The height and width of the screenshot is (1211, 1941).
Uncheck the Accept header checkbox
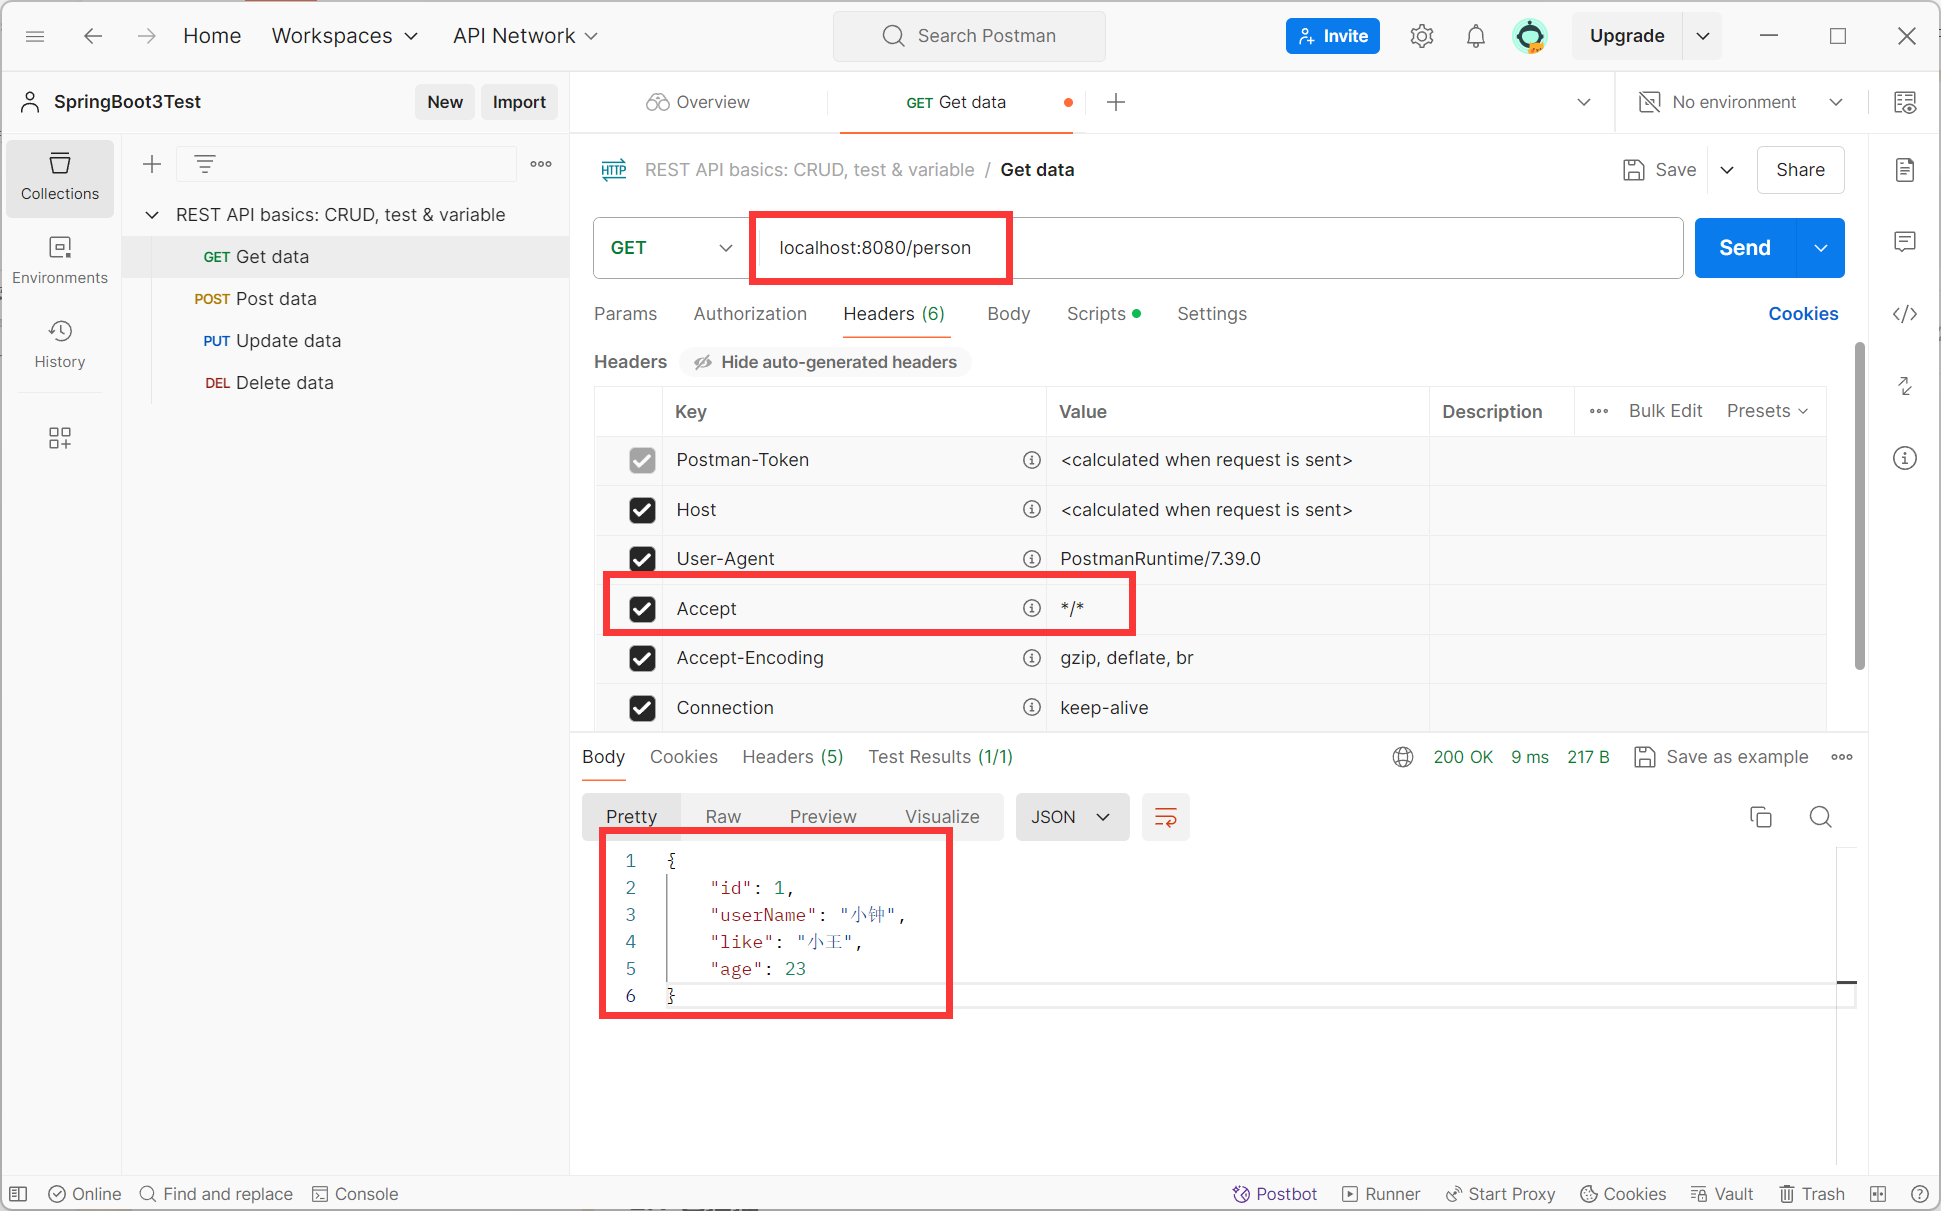(x=642, y=609)
